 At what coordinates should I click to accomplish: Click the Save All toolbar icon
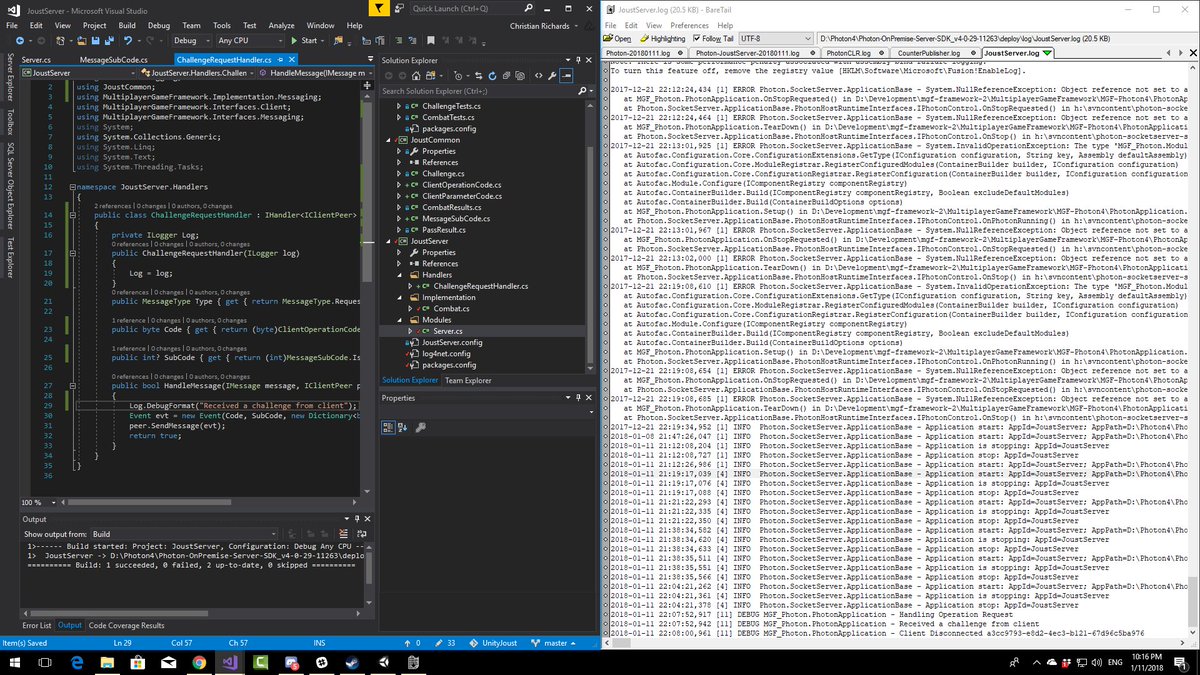(x=107, y=41)
